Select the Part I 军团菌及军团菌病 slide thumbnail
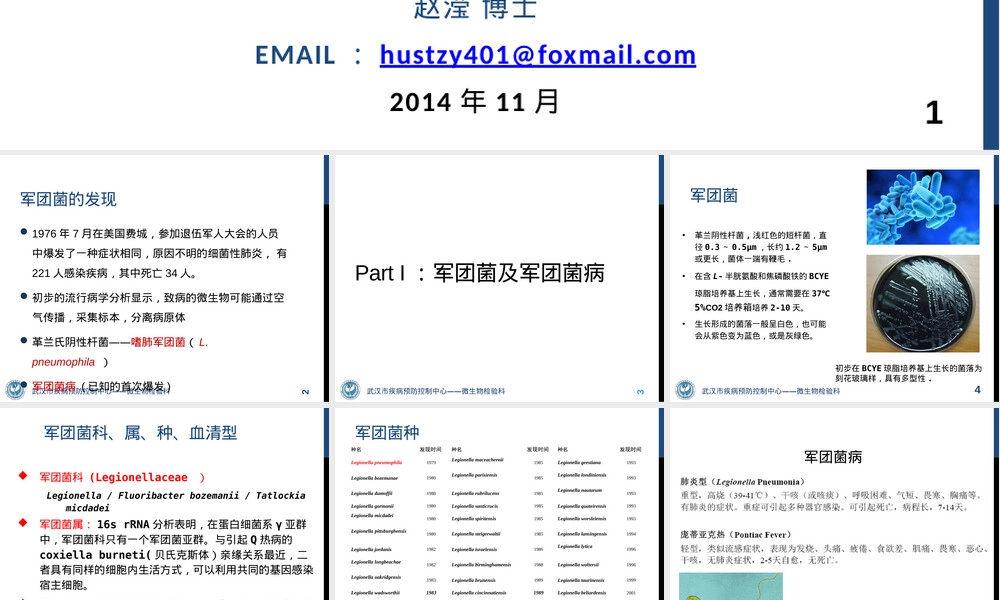 [x=499, y=279]
